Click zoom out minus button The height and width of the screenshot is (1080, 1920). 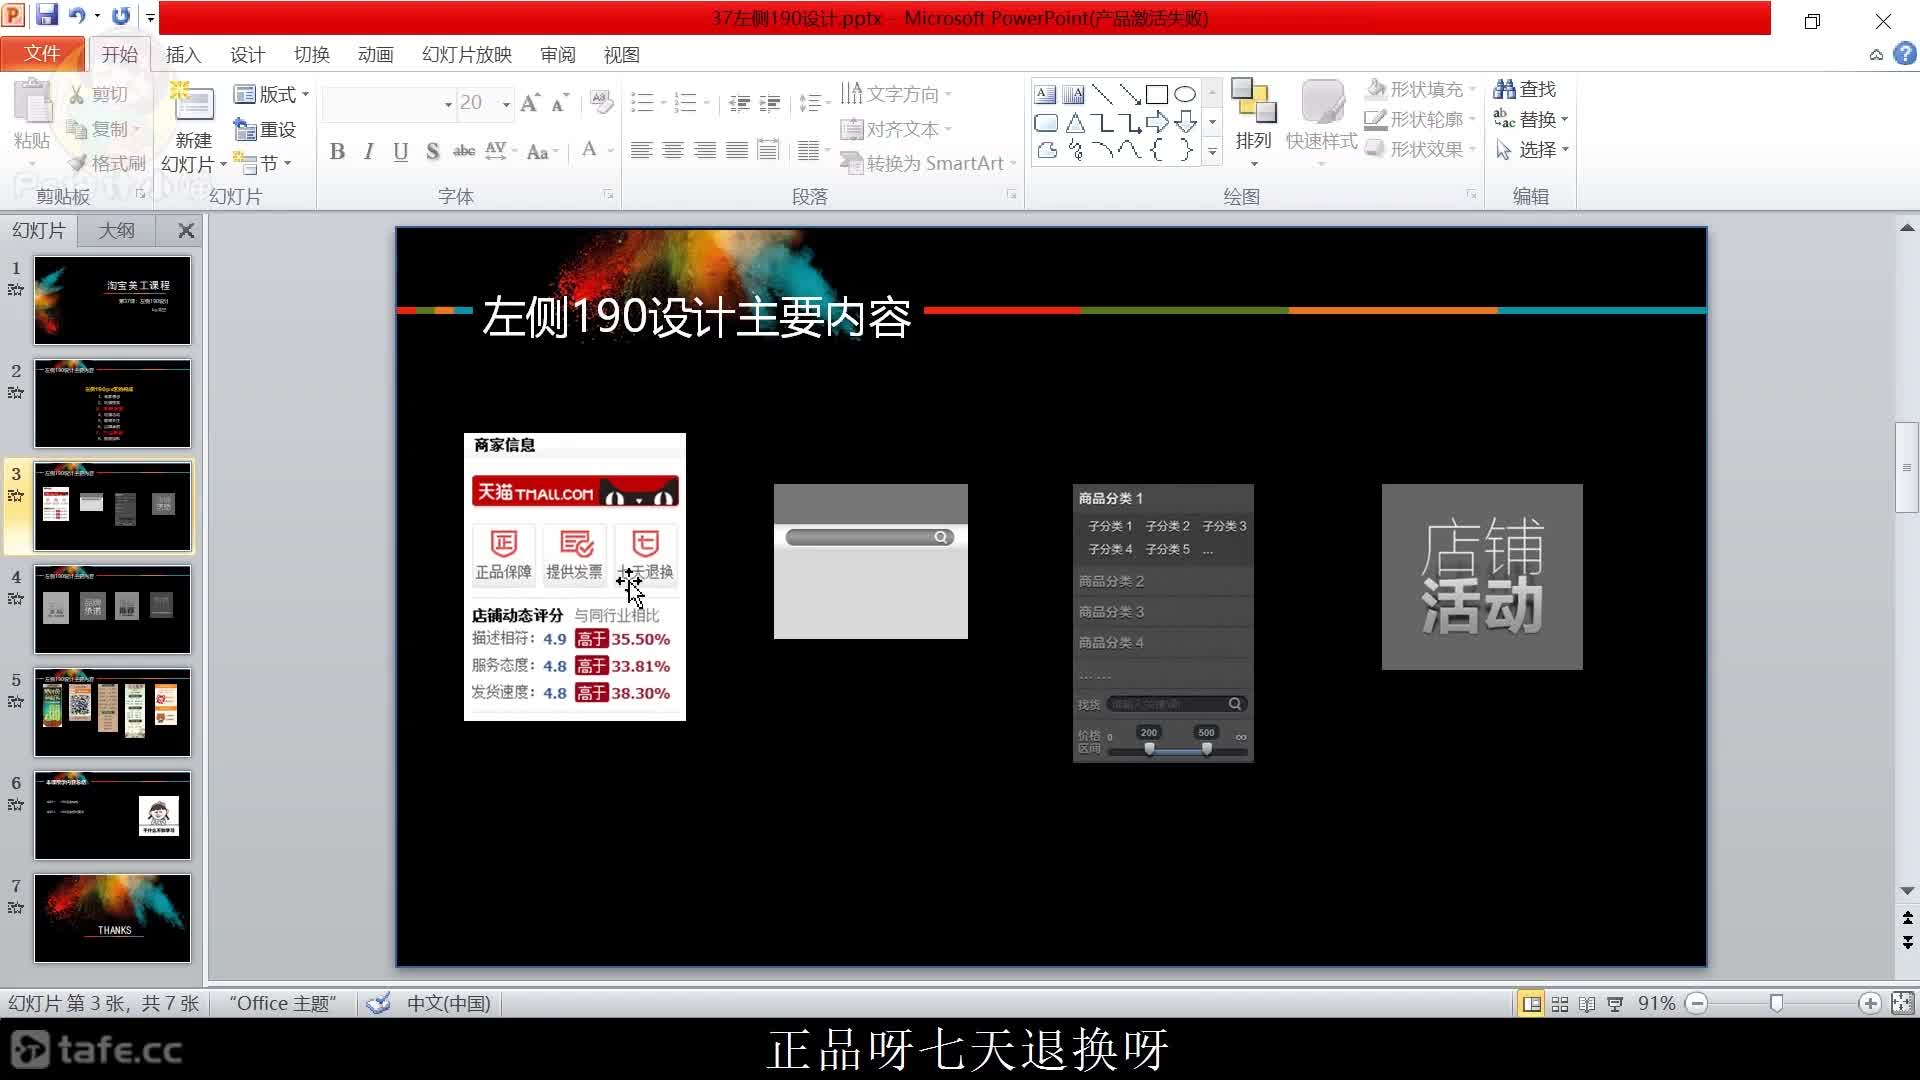[1697, 1003]
